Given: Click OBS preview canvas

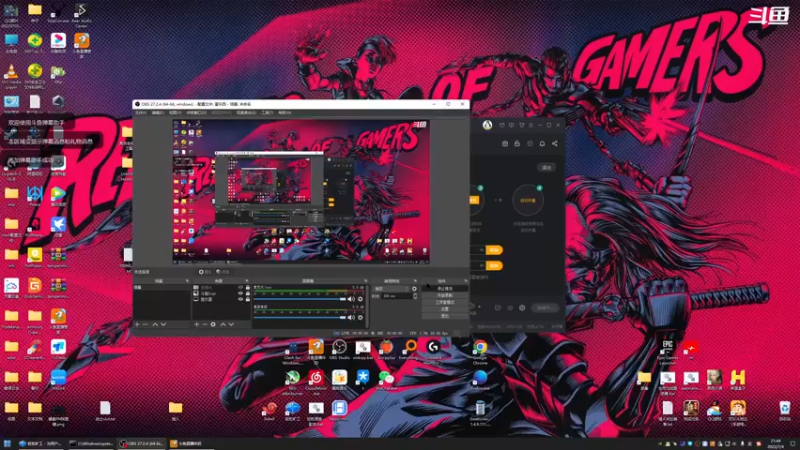Looking at the screenshot, I should [301, 192].
